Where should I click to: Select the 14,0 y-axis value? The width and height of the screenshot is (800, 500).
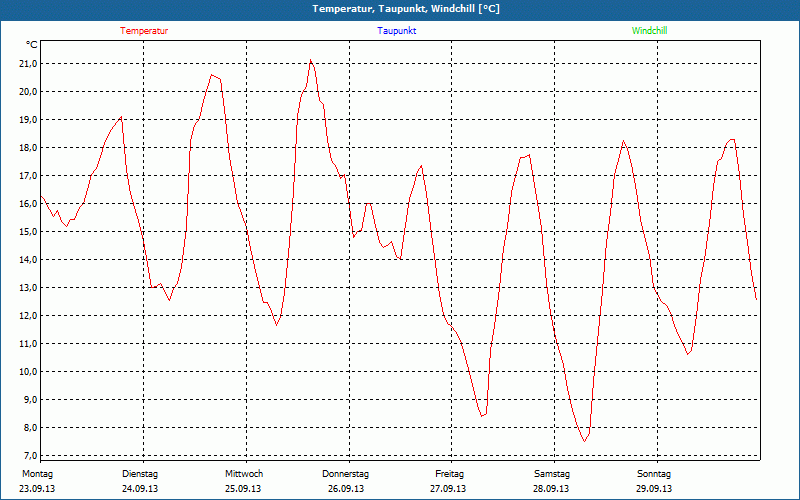(27, 260)
